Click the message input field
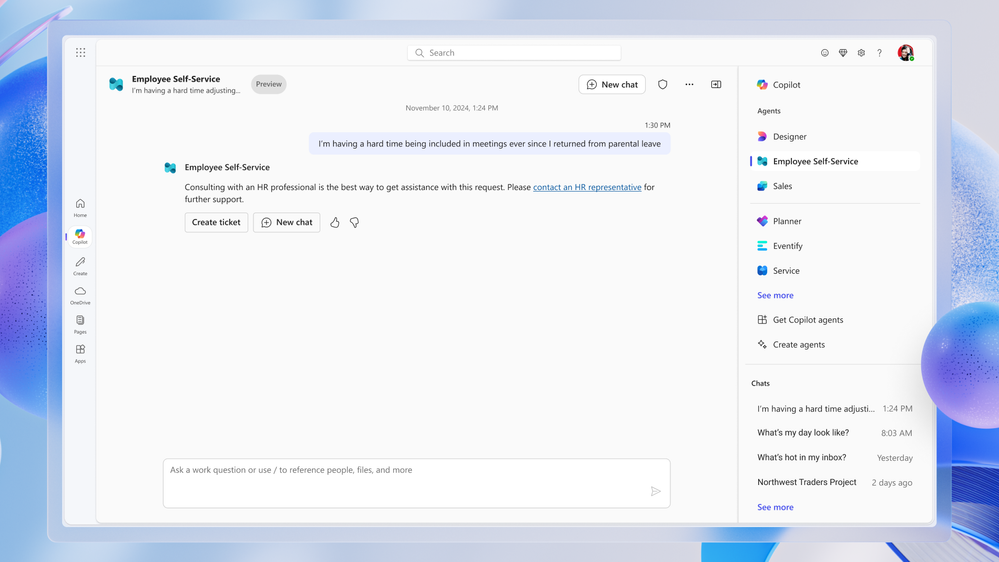Viewport: 999px width, 562px height. tap(417, 483)
